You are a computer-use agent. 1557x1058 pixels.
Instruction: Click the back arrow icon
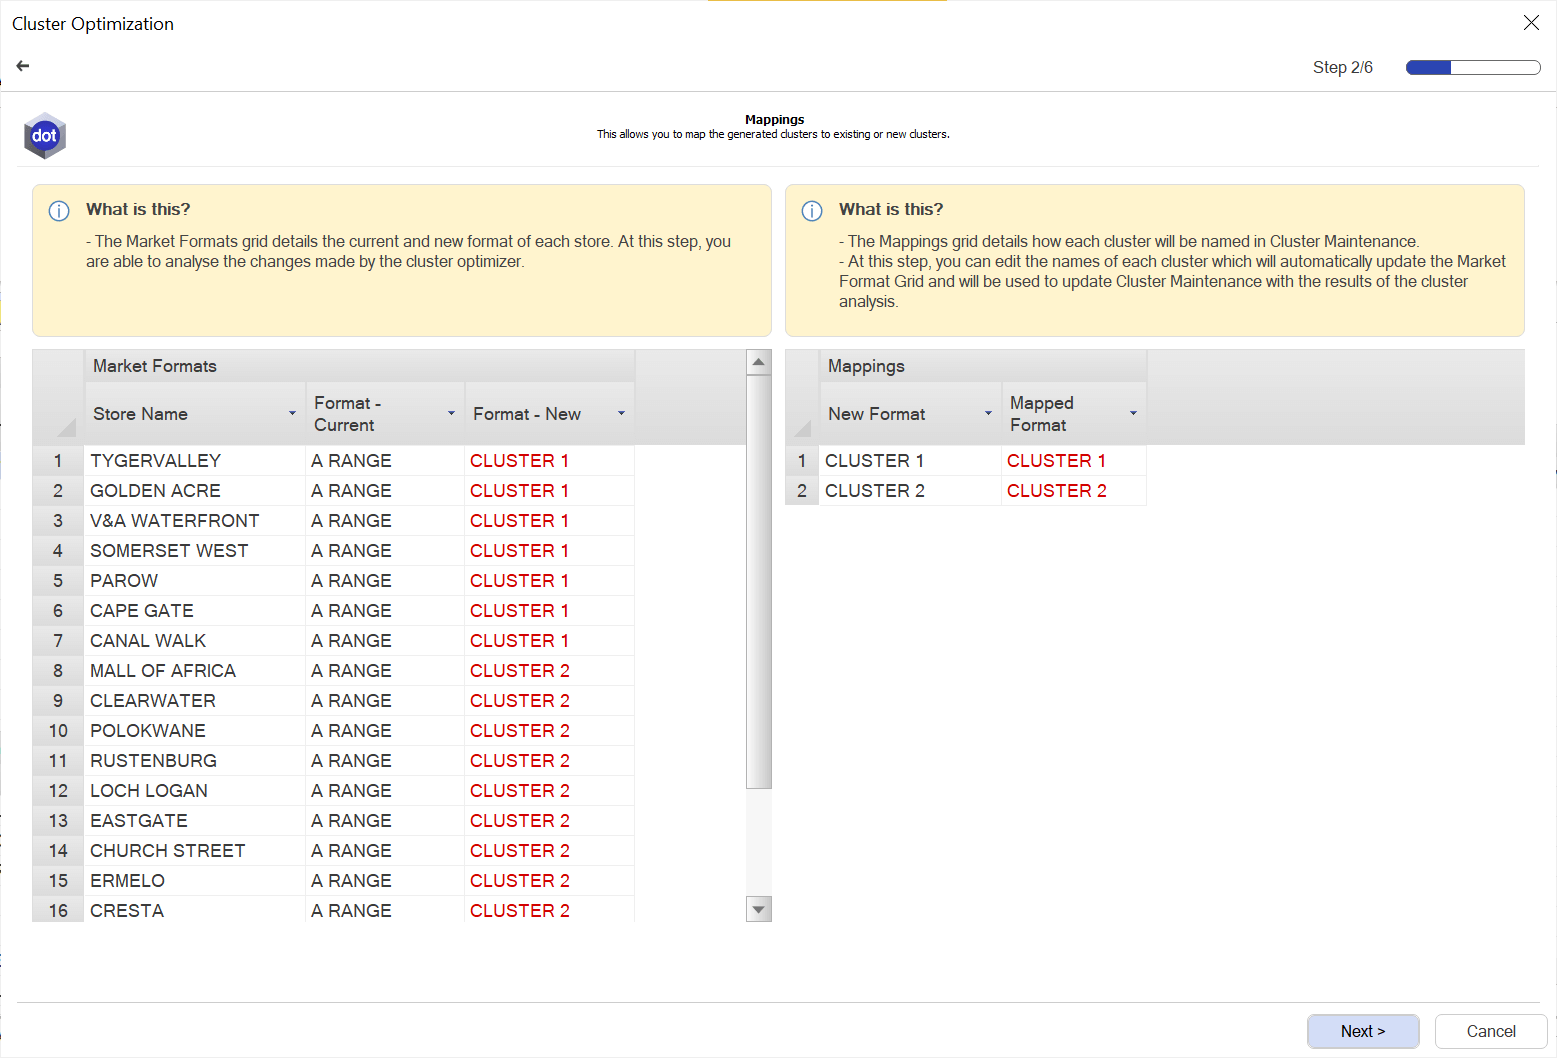tap(23, 66)
